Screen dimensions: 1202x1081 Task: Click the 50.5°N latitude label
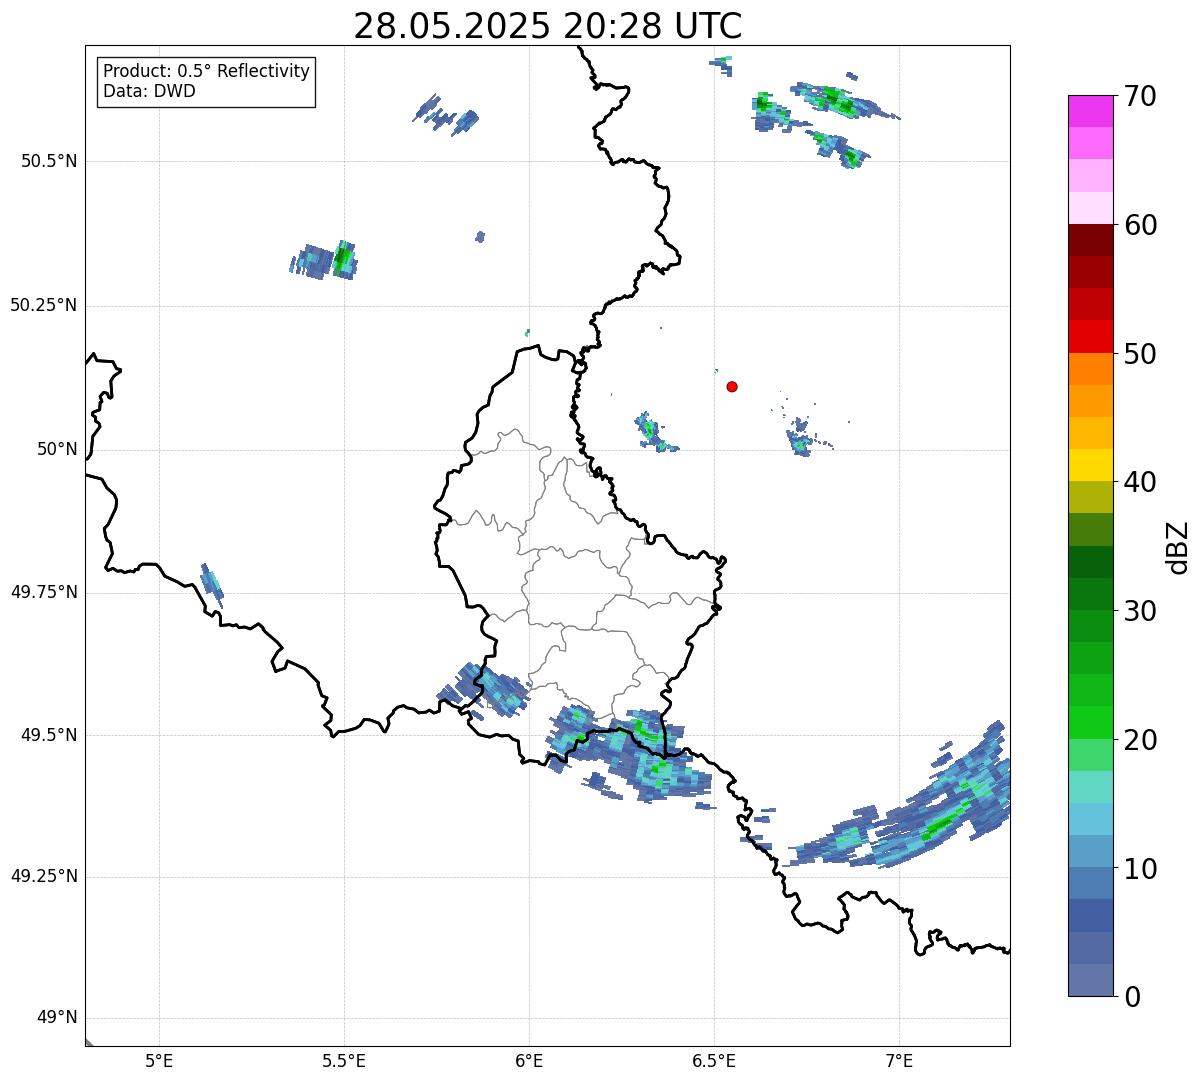tap(49, 162)
